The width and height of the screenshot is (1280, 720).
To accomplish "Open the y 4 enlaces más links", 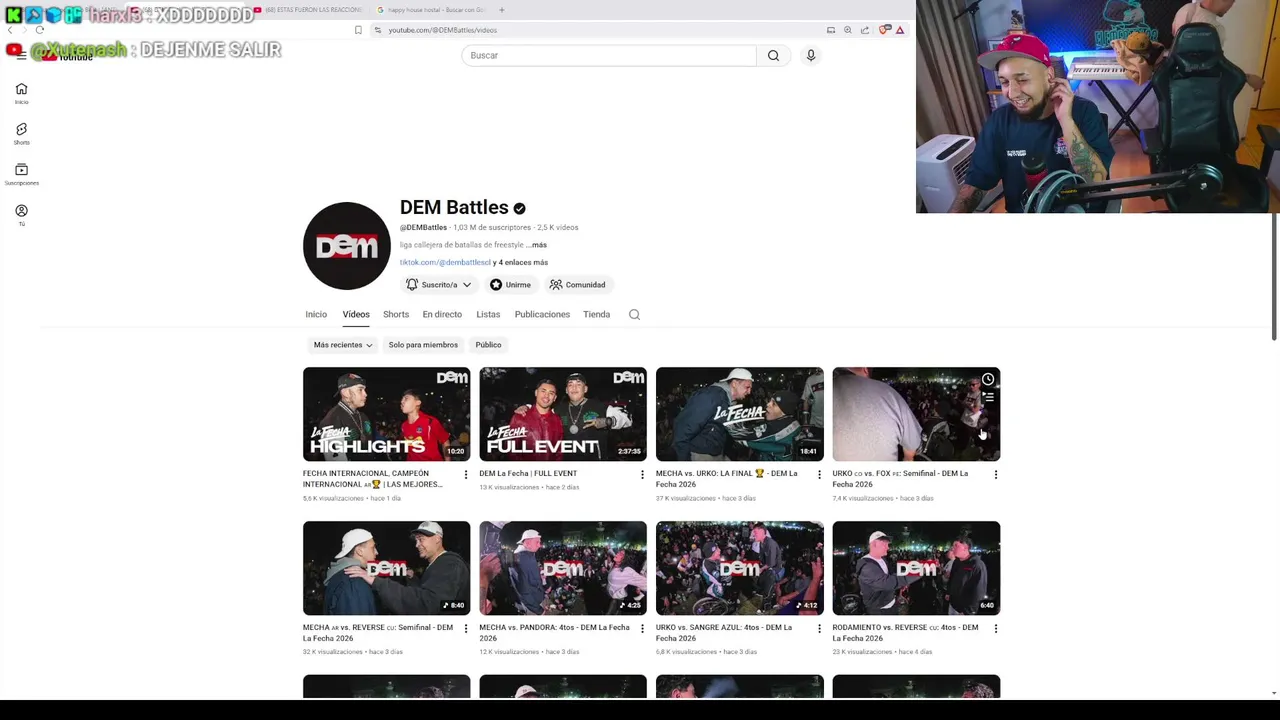I will 520,262.
